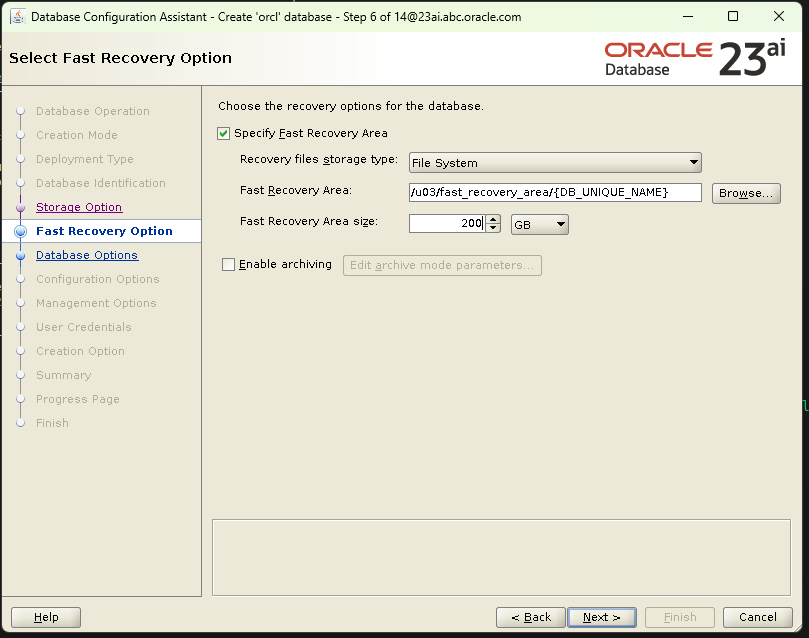Open the GB size unit dropdown
This screenshot has width=809, height=638.
pyautogui.click(x=539, y=225)
